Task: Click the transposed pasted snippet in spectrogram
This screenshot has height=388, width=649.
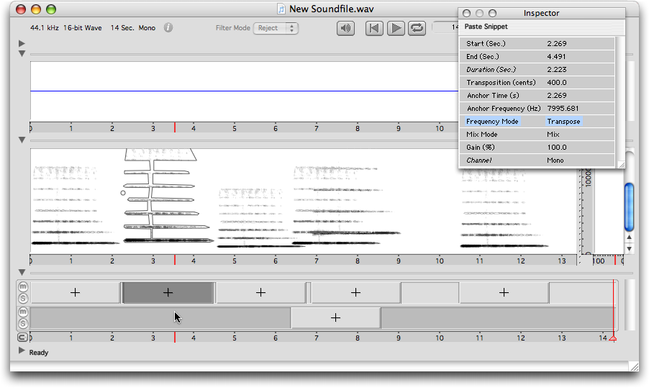Action: [x=167, y=196]
